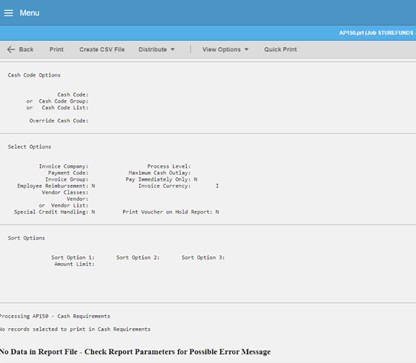416x363 pixels.
Task: Click the 'Payment Code:' label
Action: [68, 173]
